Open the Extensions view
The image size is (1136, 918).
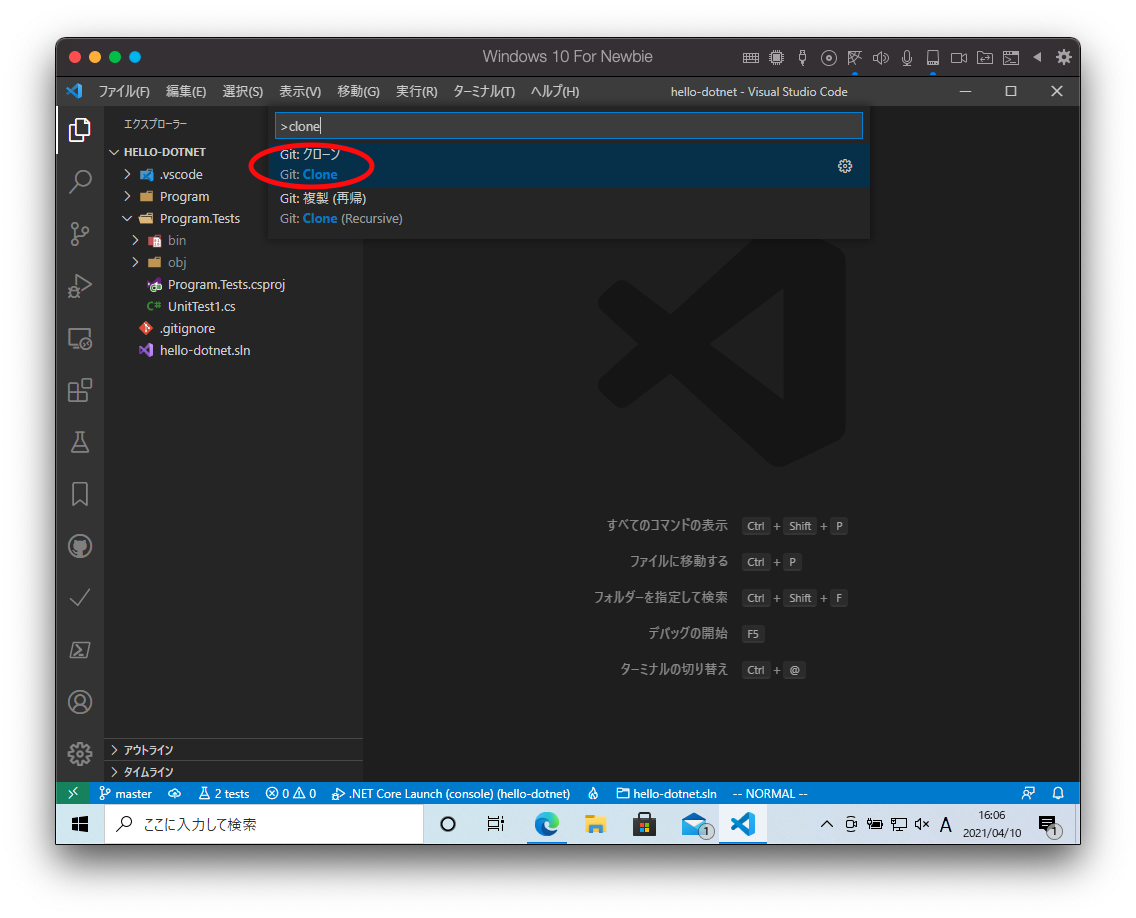80,391
